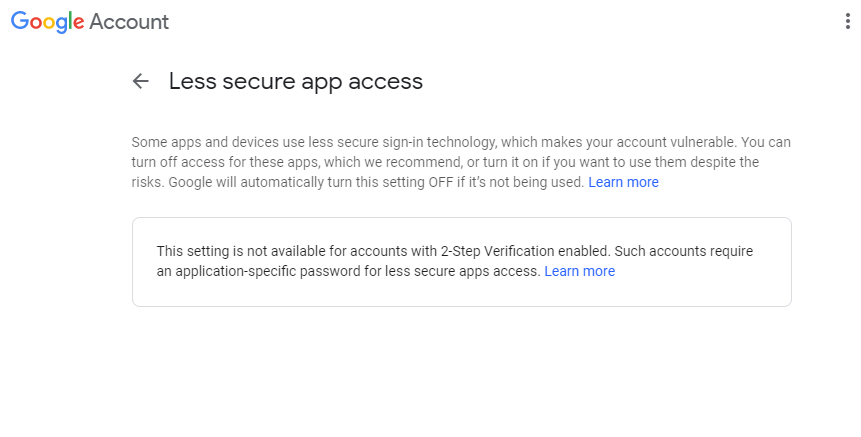
Task: Go back using the left arrow icon
Action: coord(141,82)
